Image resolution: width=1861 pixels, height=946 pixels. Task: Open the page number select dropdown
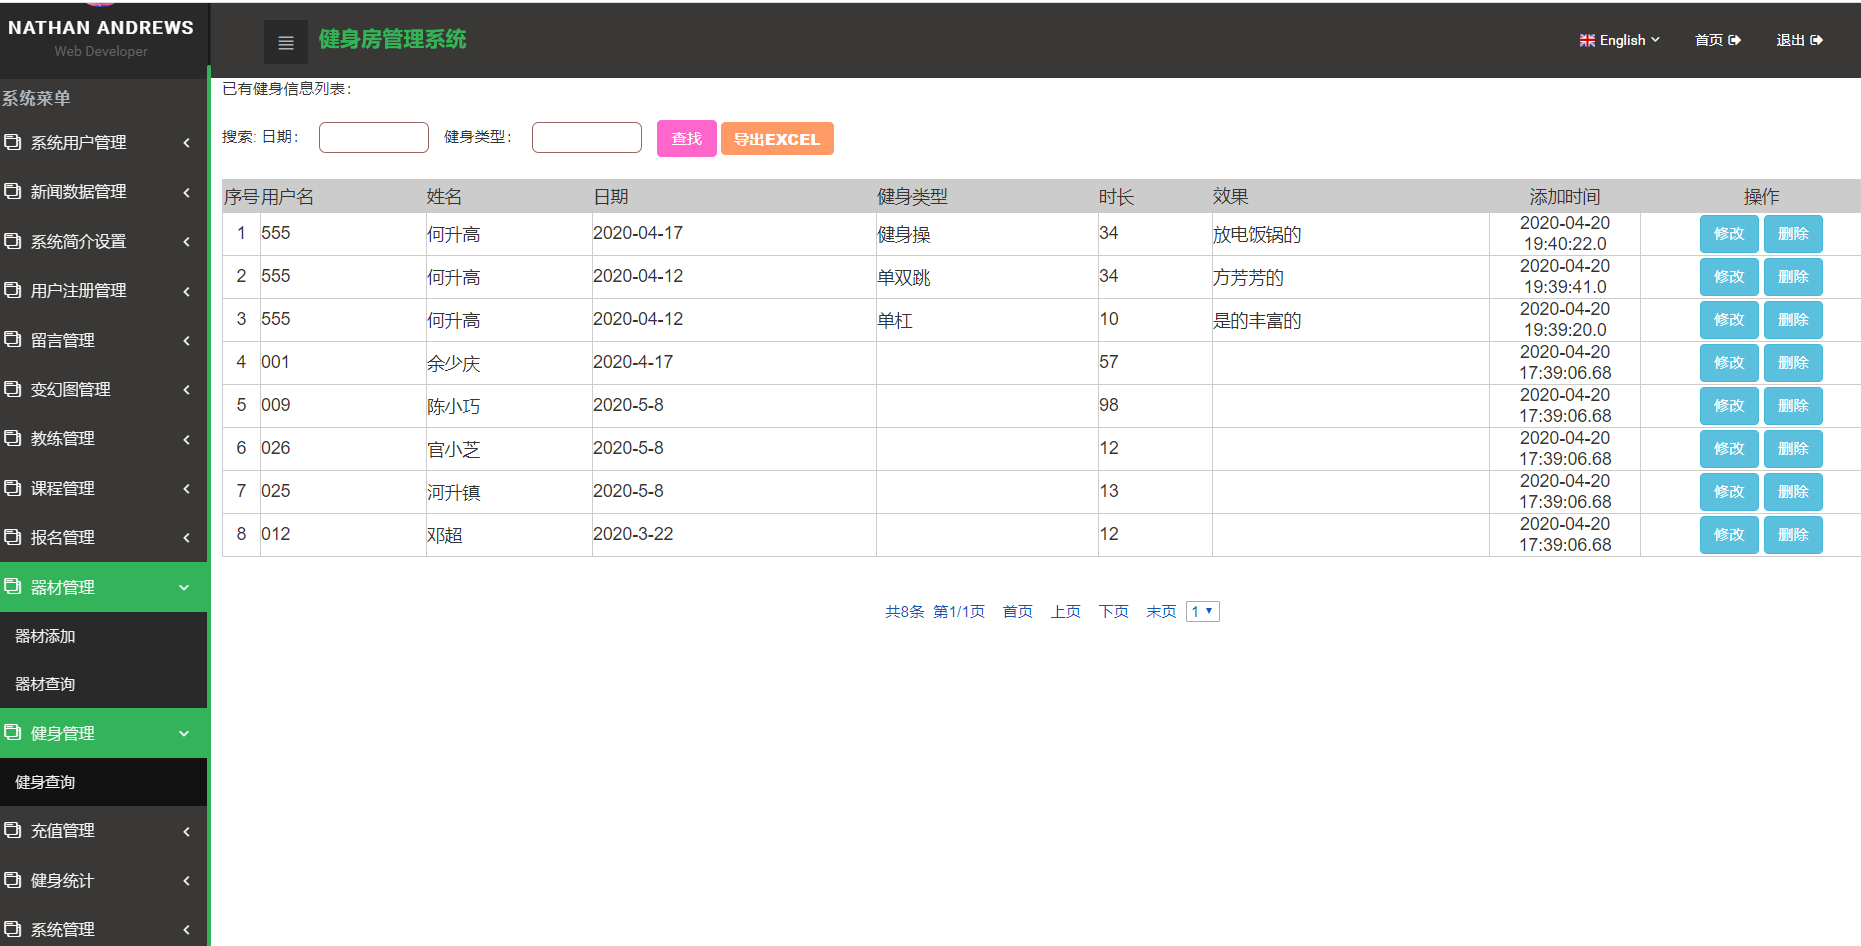(1203, 611)
